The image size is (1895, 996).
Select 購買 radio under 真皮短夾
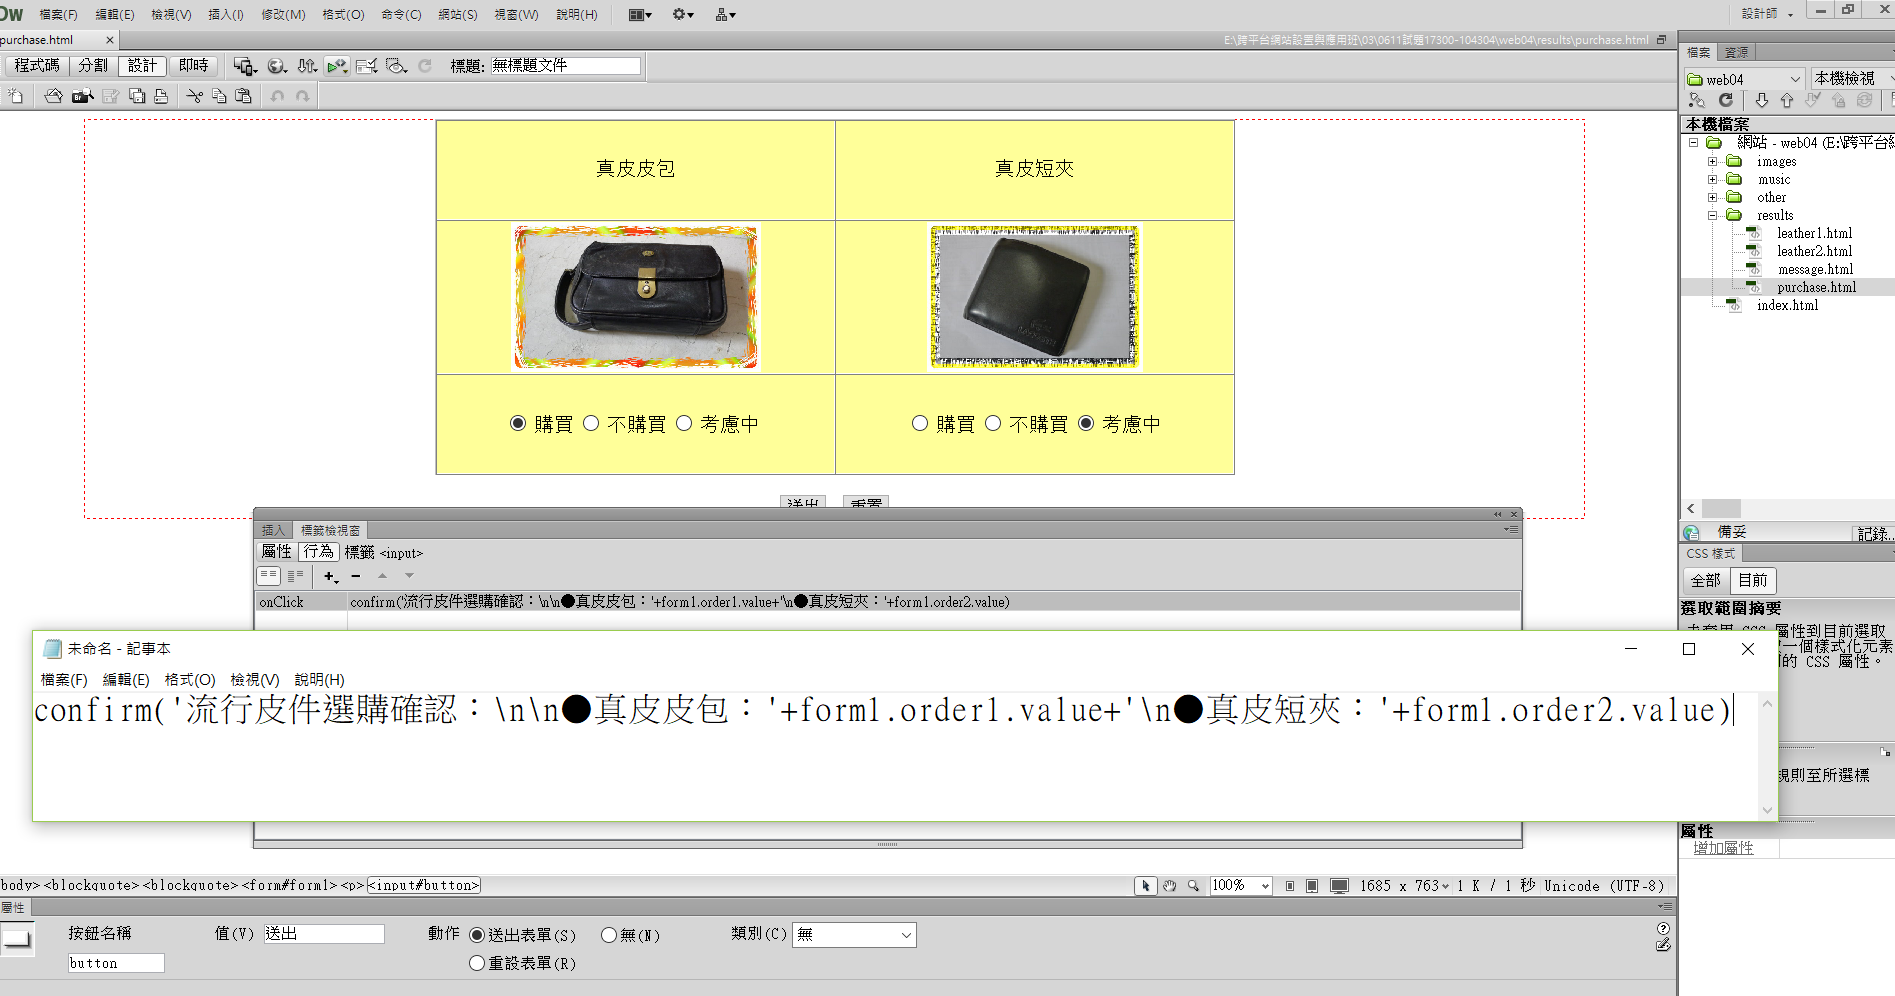tap(920, 423)
